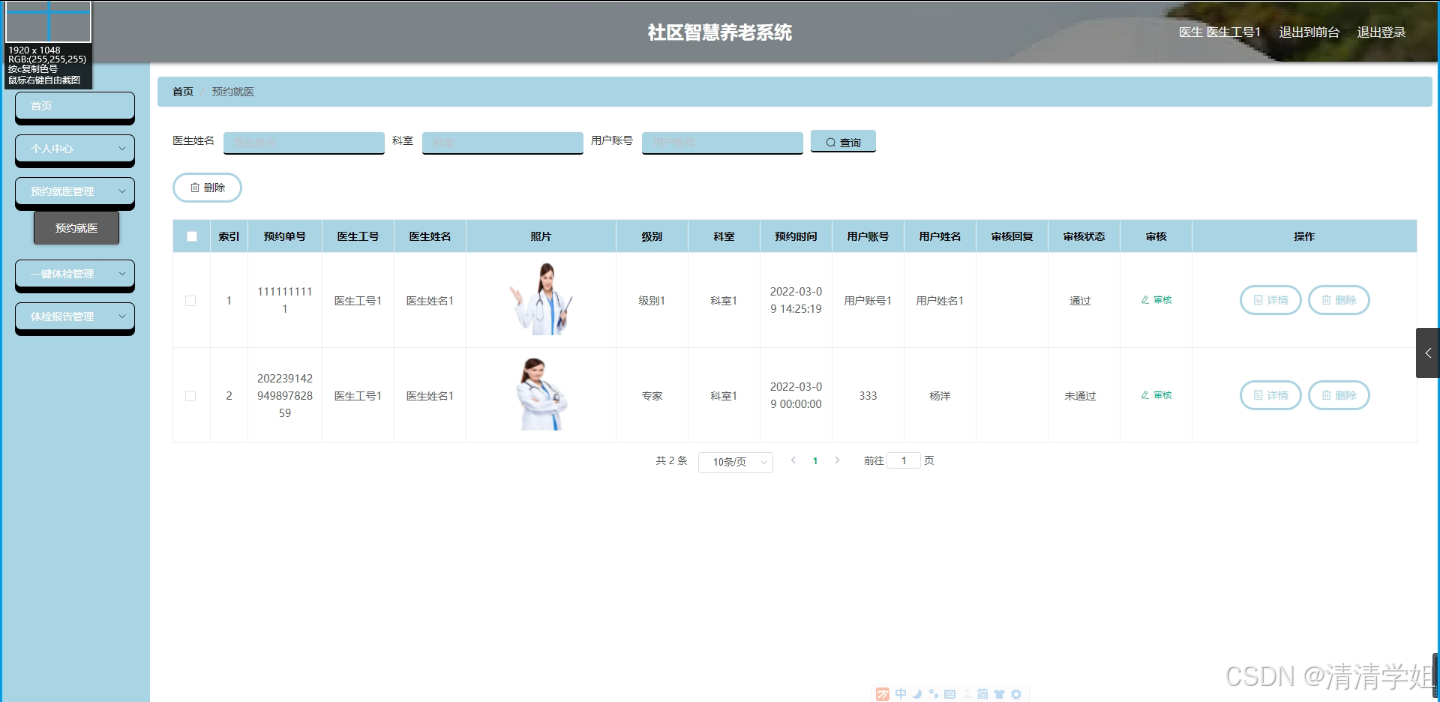1440x702 pixels.
Task: Focus the 科室 search field
Action: (x=503, y=143)
